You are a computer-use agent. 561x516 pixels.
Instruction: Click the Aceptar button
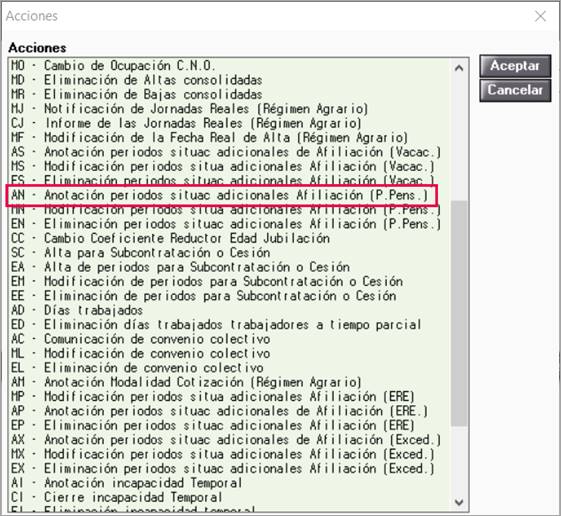(515, 66)
